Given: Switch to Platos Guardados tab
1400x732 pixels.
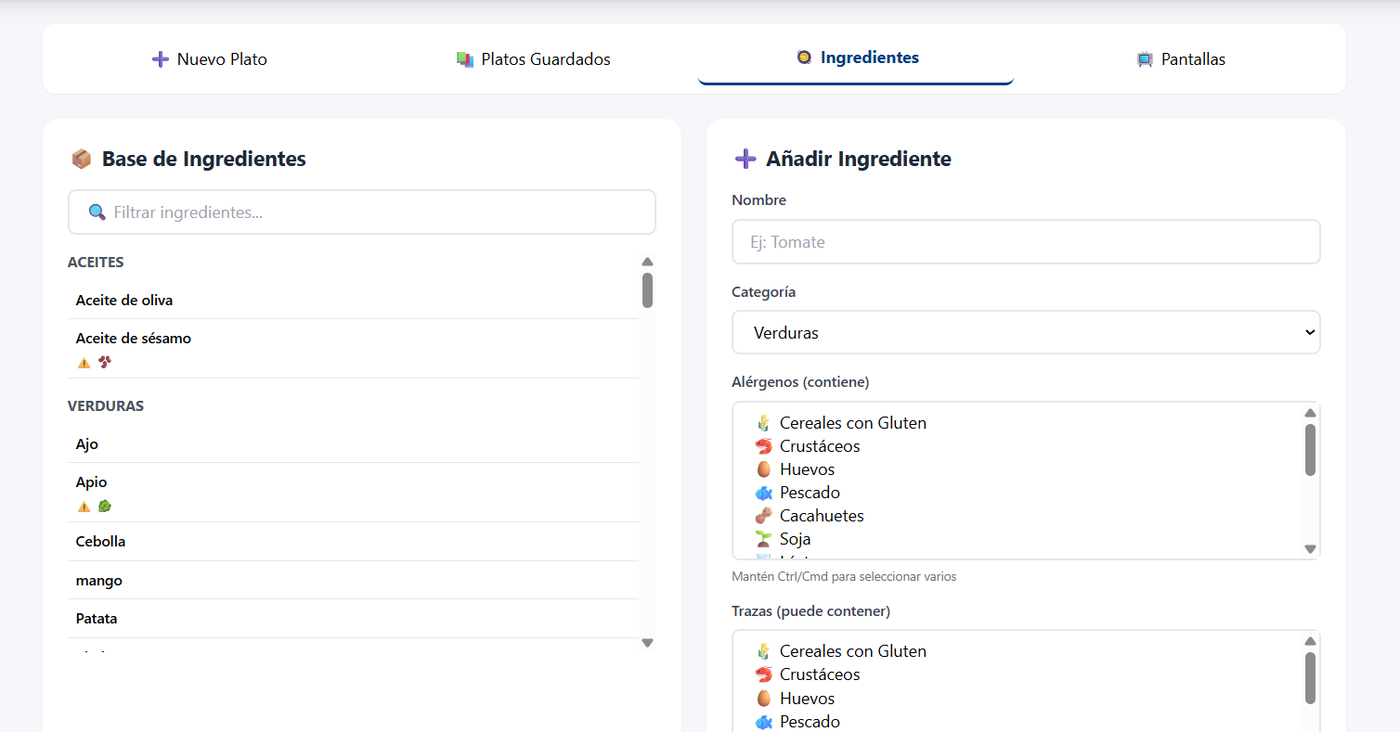Looking at the screenshot, I should pyautogui.click(x=533, y=59).
